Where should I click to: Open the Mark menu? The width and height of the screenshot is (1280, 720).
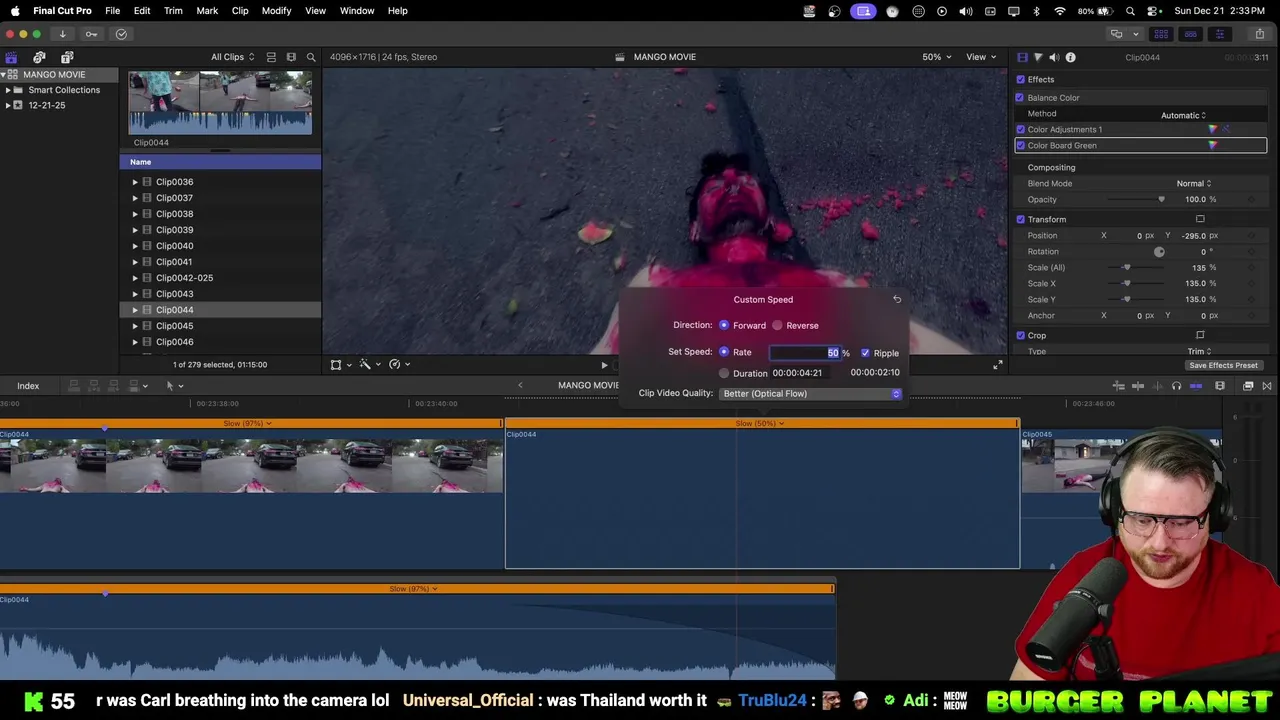click(207, 11)
